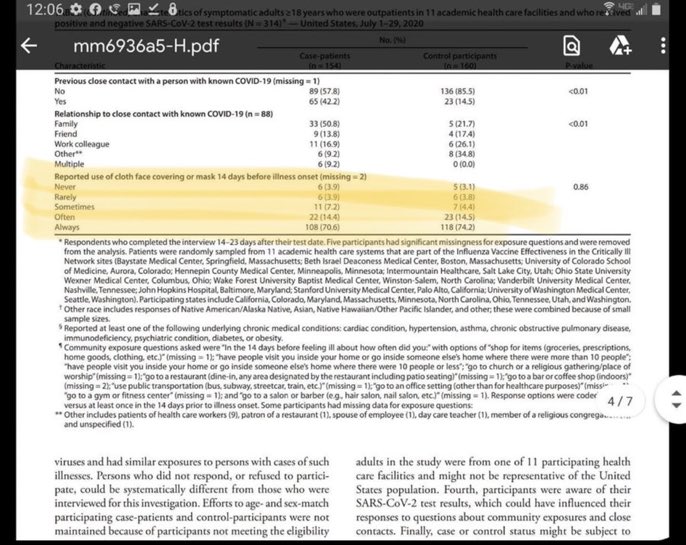686x545 pixels.
Task: Select the value 136 (85.5)
Action: (458, 91)
